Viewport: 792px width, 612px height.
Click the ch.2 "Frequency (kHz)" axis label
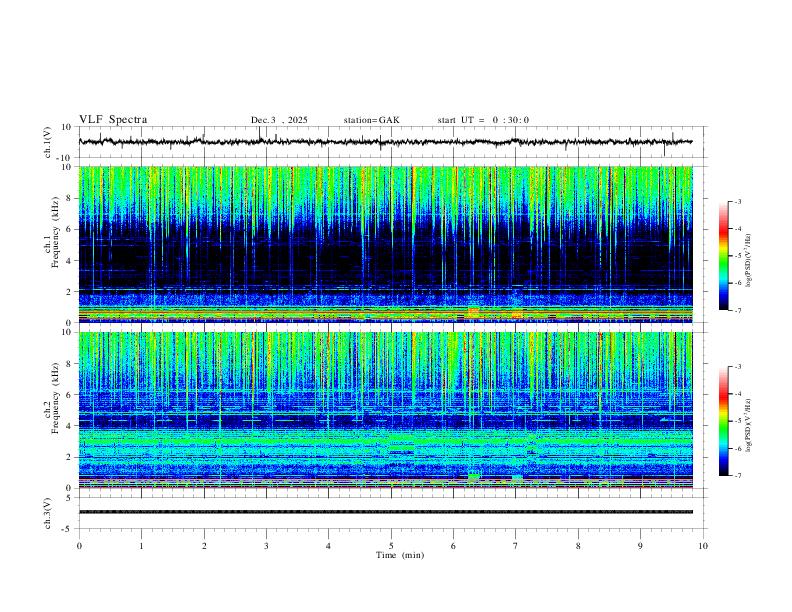[x=56, y=398]
